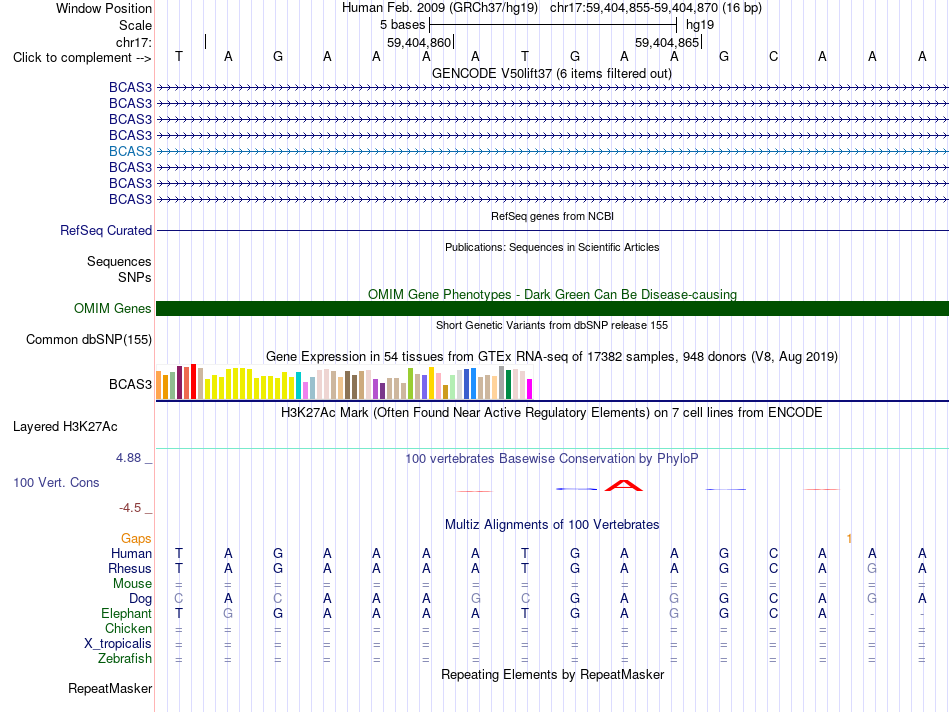950x712 pixels.
Task: Click the -4.5 conservation scale value
Action: 130,508
